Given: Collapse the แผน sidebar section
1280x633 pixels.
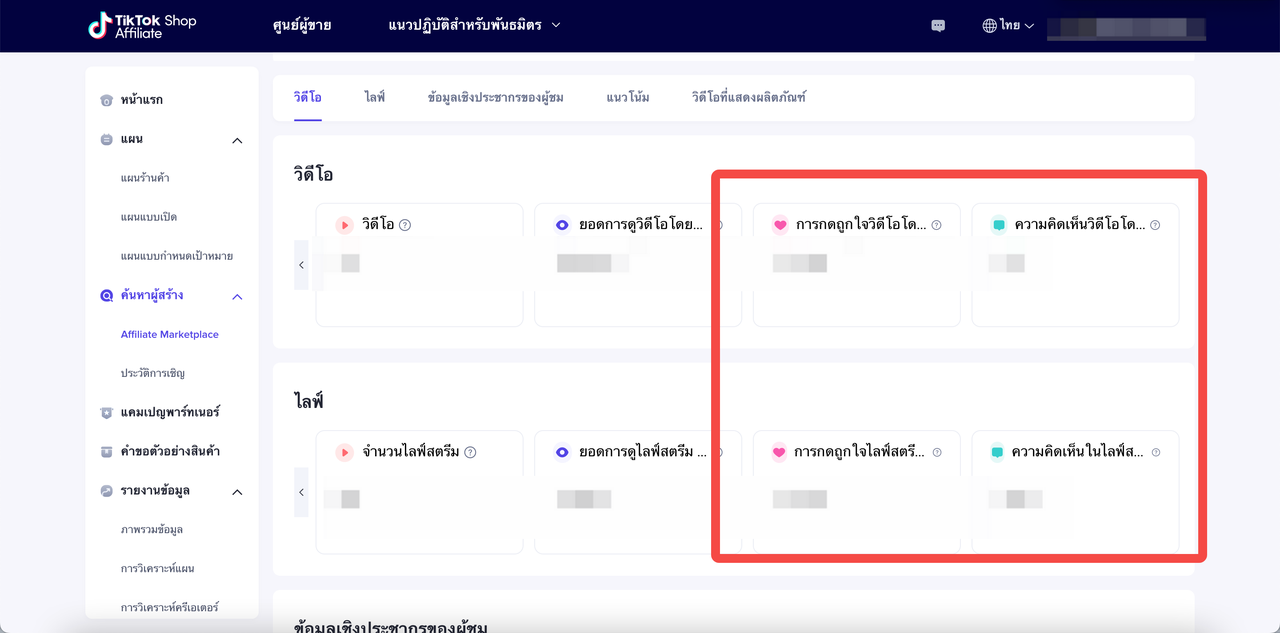Looking at the screenshot, I should (x=237, y=140).
